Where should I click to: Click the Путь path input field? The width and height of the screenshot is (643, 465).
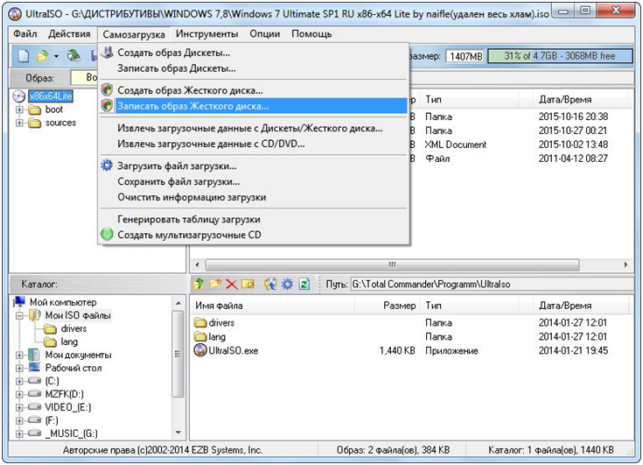coord(491,284)
